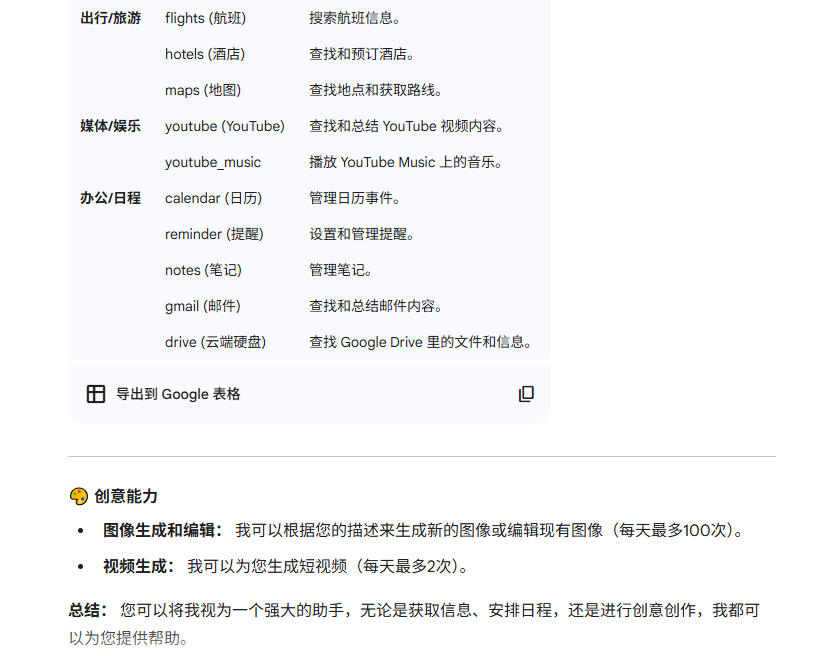Click the calendar (日历) entry
The width and height of the screenshot is (827, 656).
click(213, 198)
